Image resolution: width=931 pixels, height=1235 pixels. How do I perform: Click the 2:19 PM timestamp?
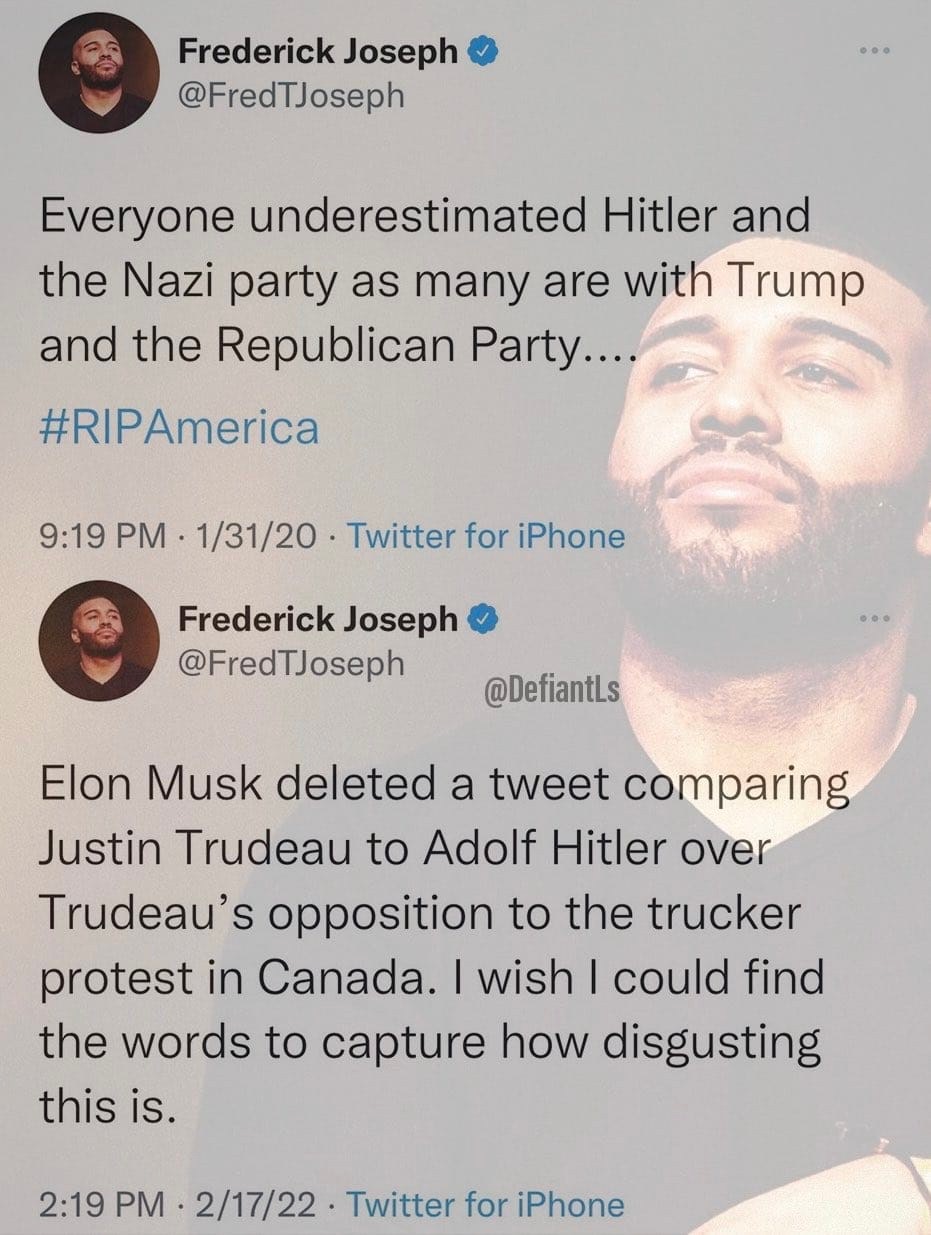[102, 1204]
